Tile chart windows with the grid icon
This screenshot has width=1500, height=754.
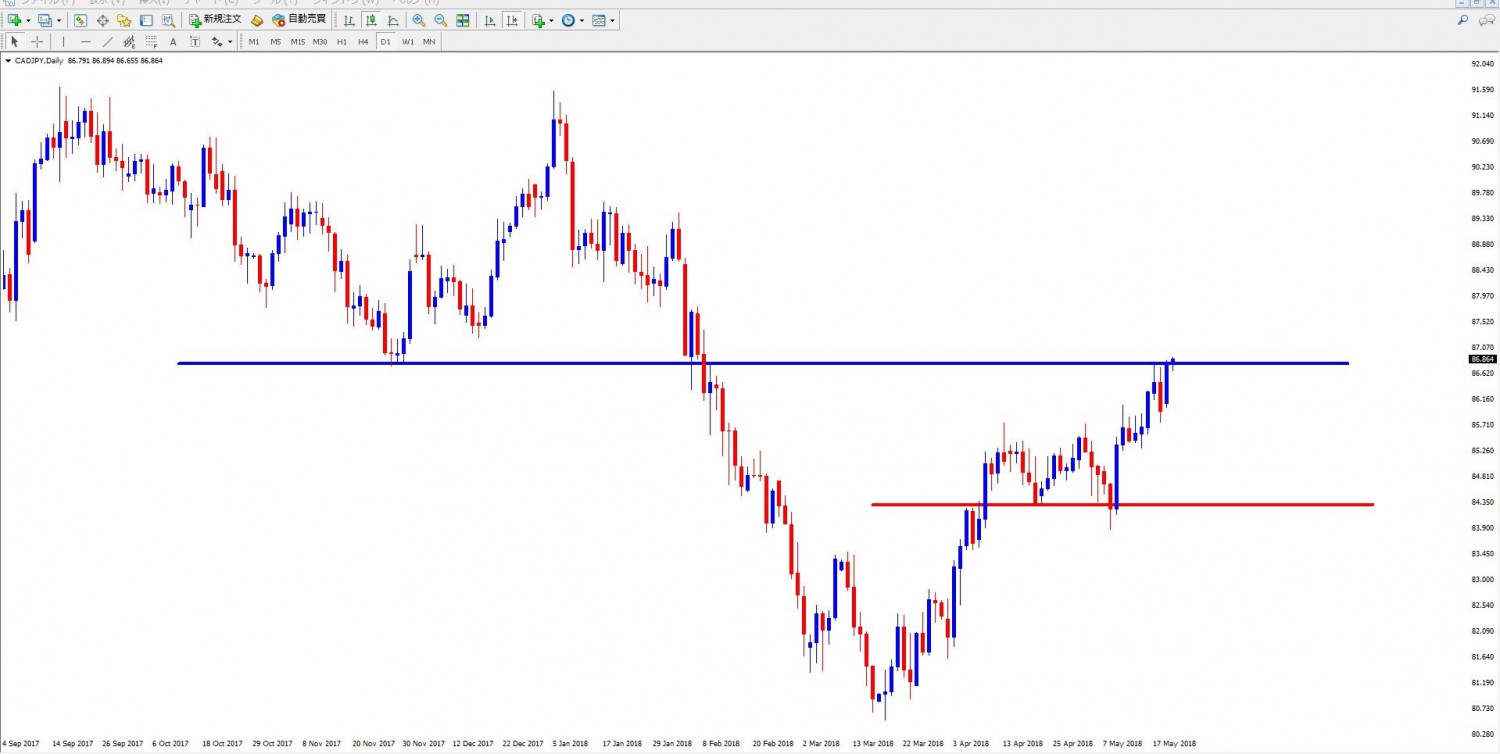(x=463, y=20)
